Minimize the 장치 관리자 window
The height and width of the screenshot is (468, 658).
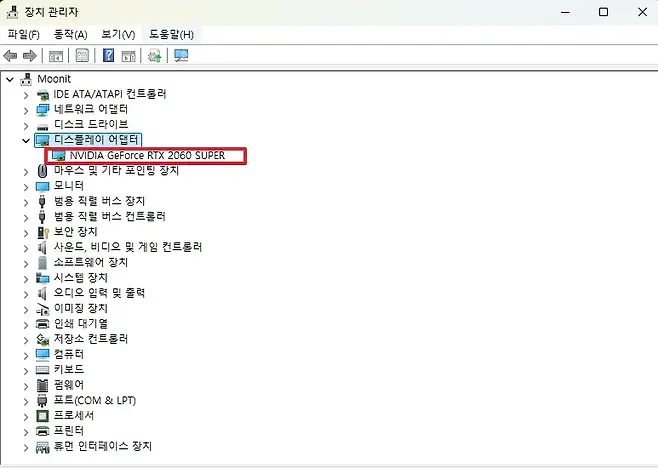[x=565, y=12]
